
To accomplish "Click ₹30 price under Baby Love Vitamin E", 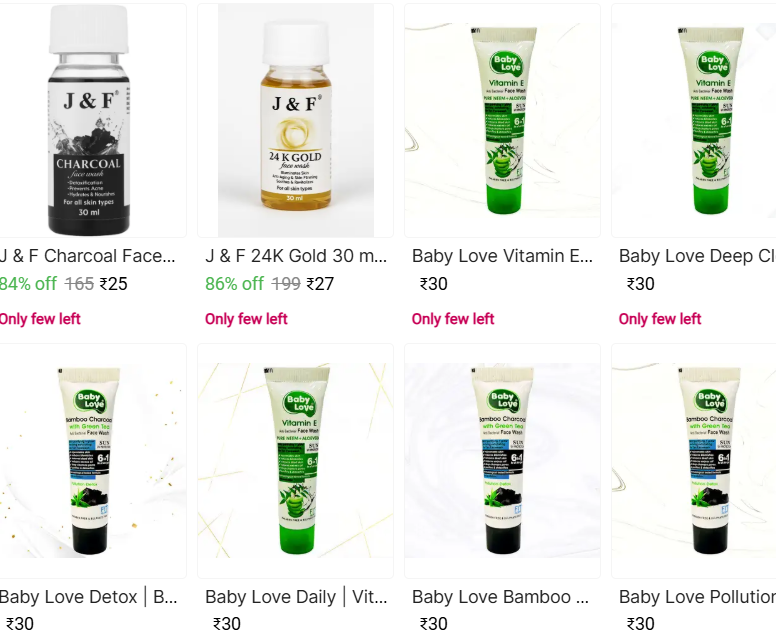I will point(434,284).
